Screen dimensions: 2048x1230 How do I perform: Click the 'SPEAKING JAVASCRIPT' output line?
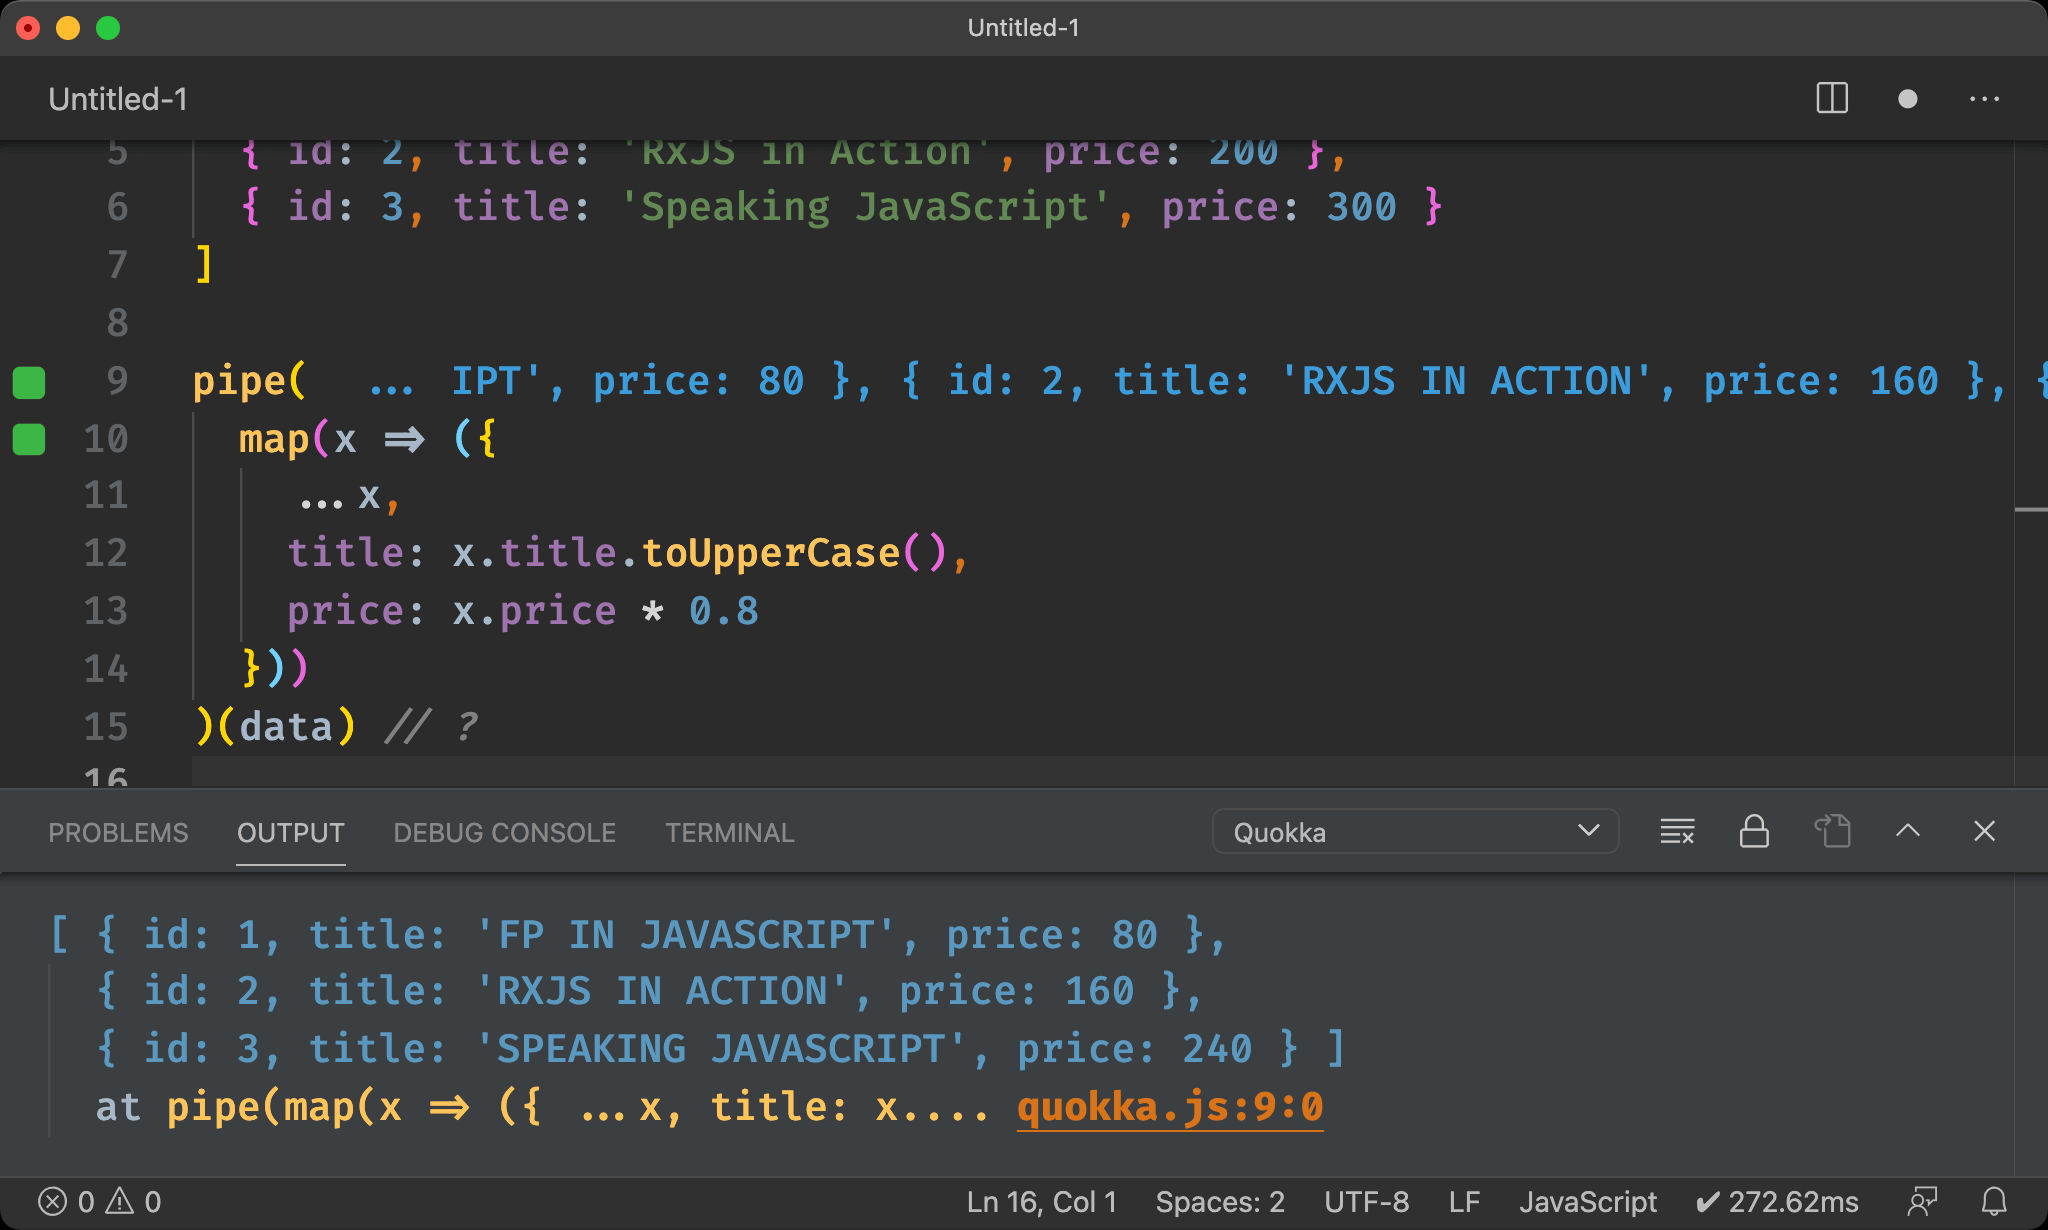[720, 1049]
